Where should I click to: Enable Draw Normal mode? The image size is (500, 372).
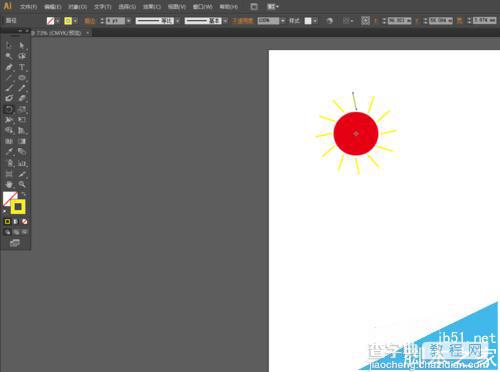click(x=7, y=232)
